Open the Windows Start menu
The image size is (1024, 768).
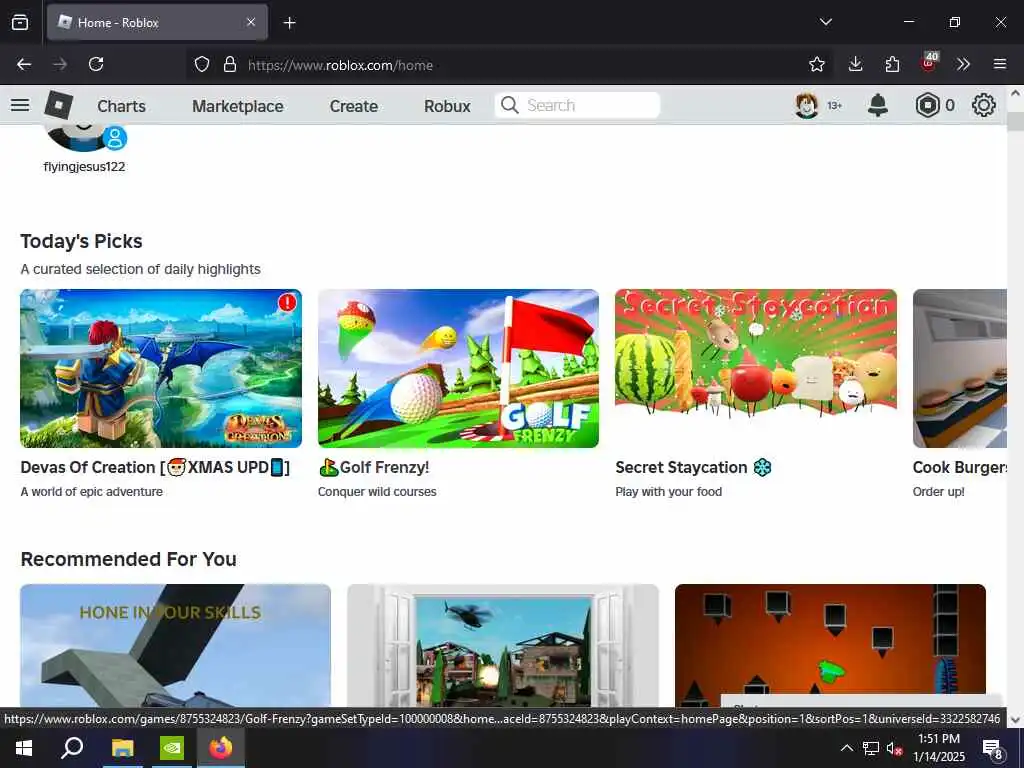(24, 748)
